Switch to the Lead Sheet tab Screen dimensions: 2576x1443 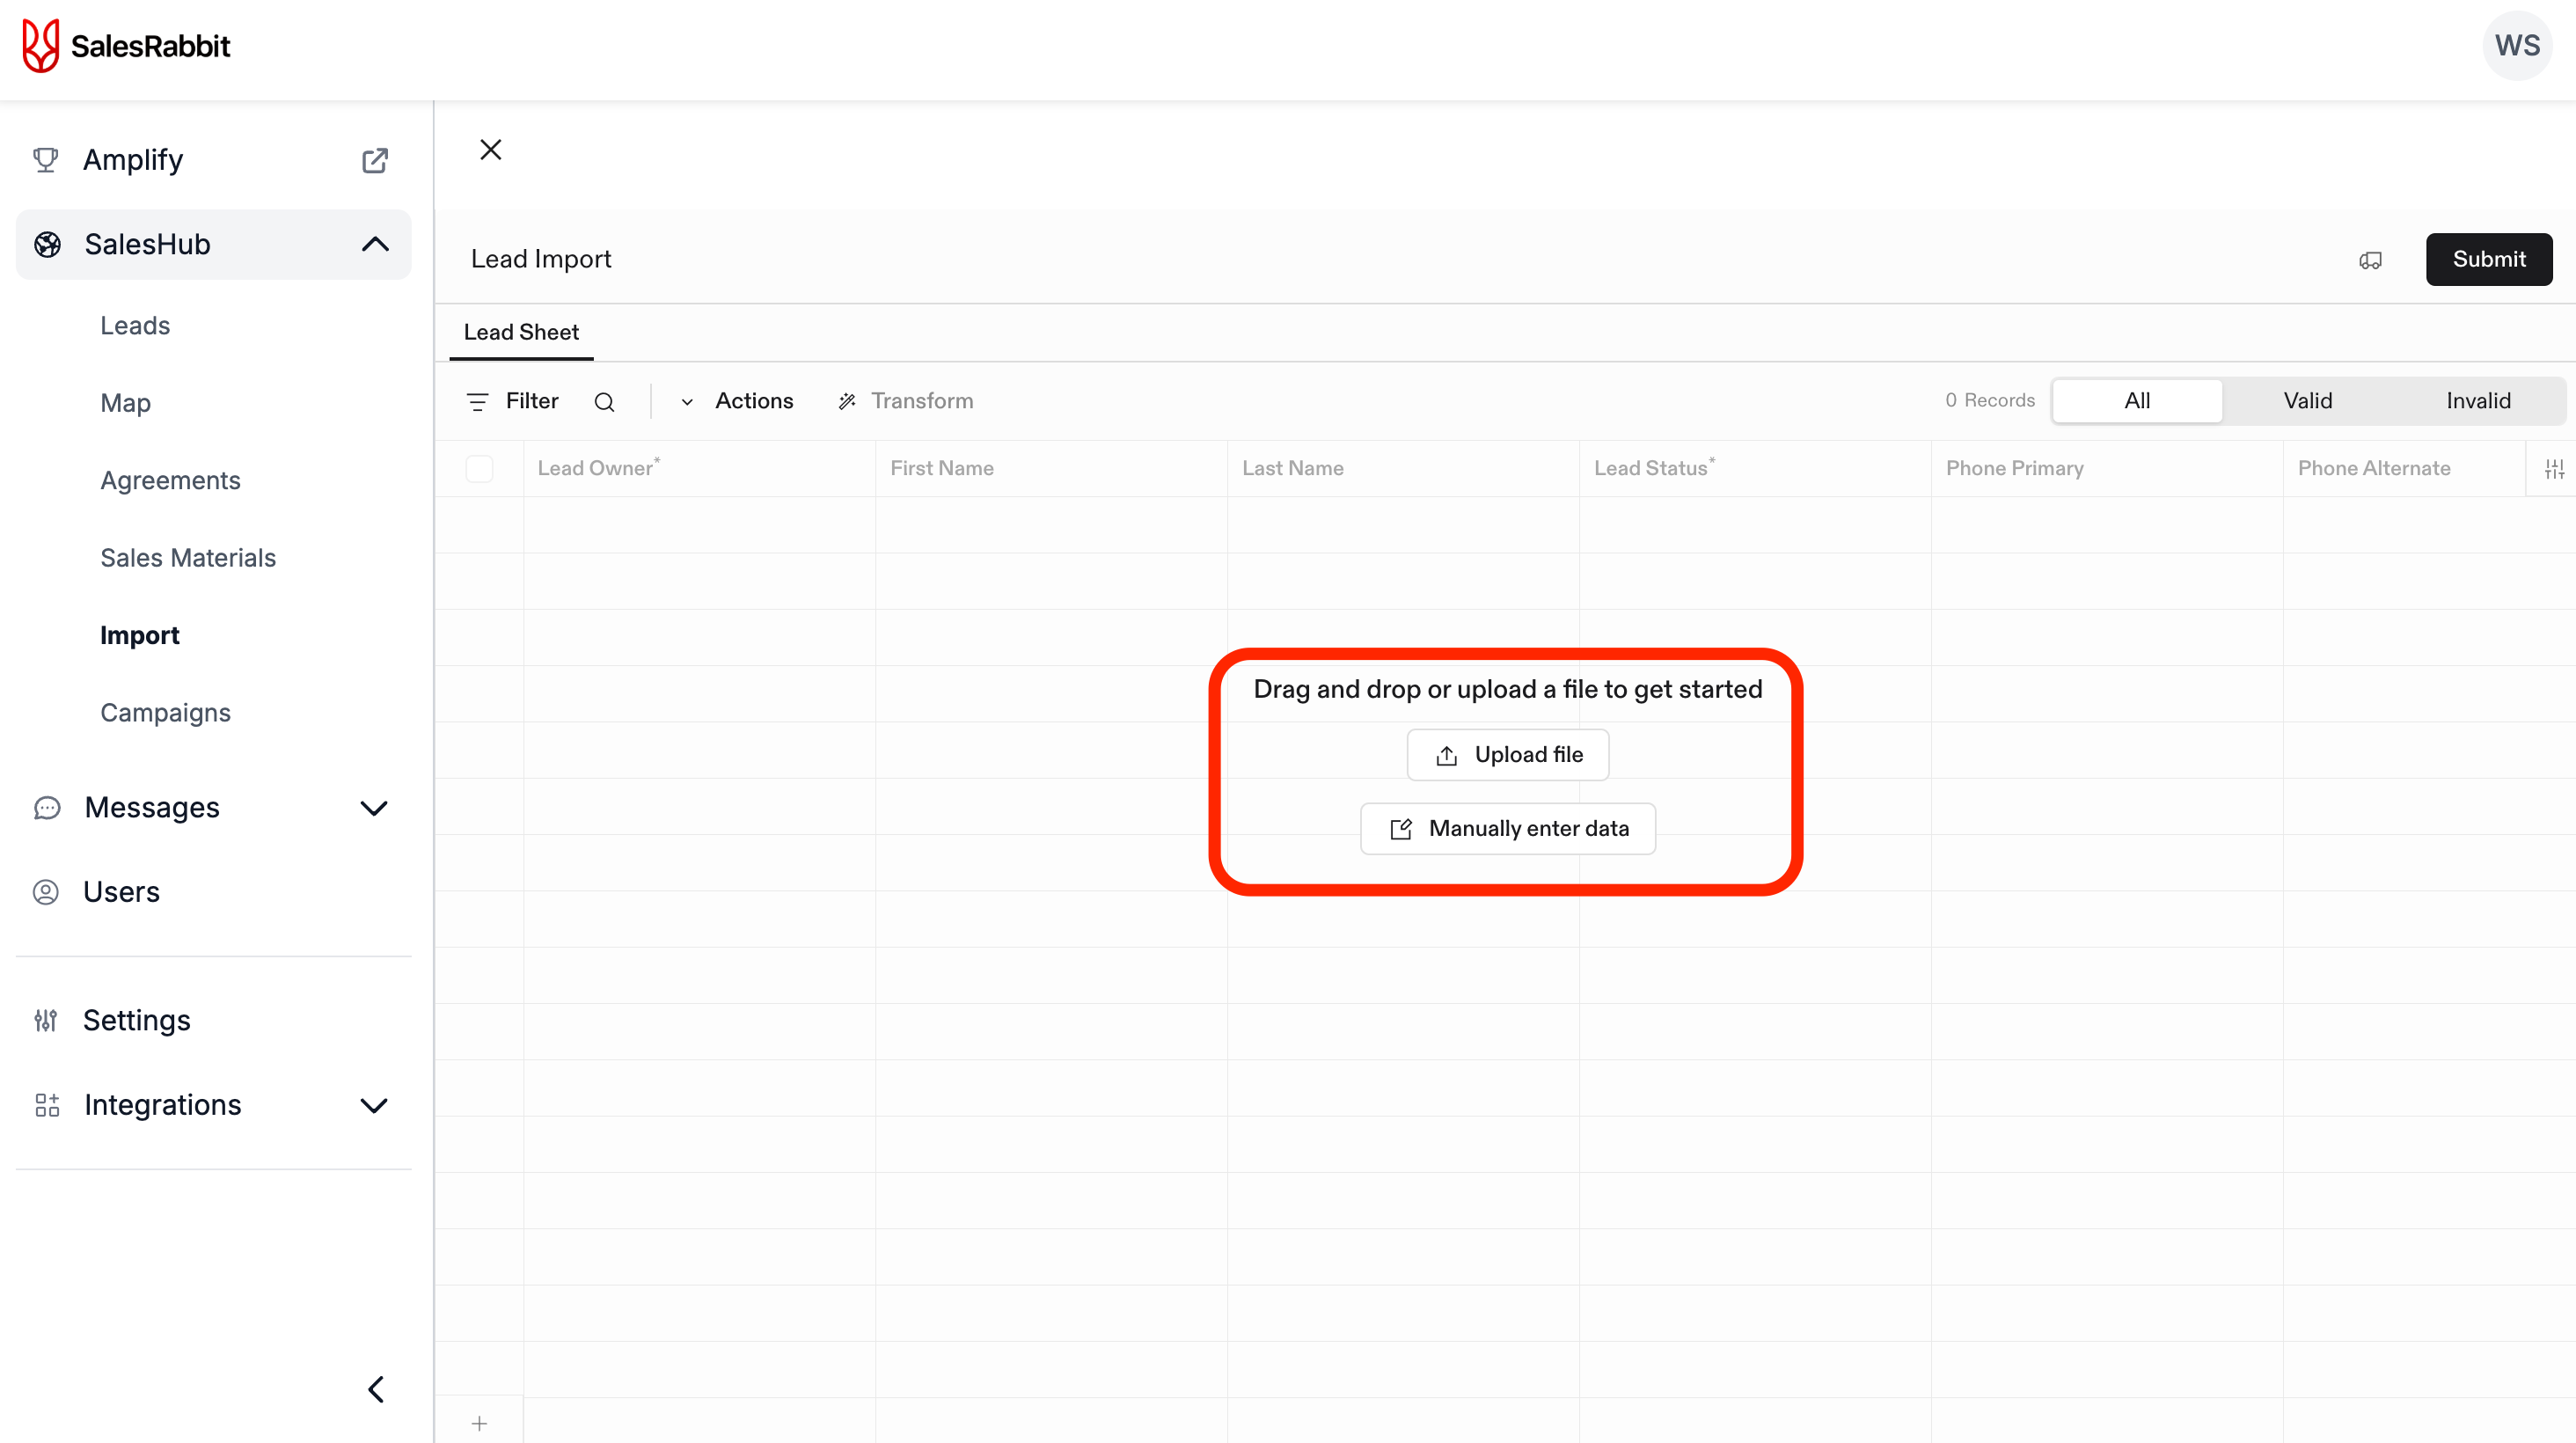coord(521,332)
